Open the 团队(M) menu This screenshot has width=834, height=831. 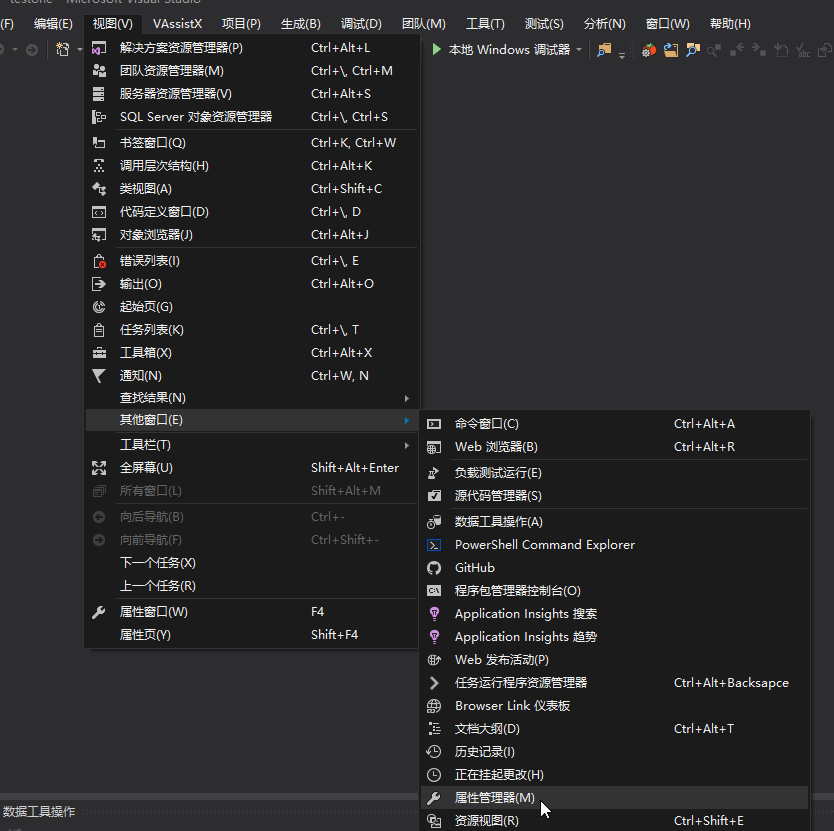424,23
